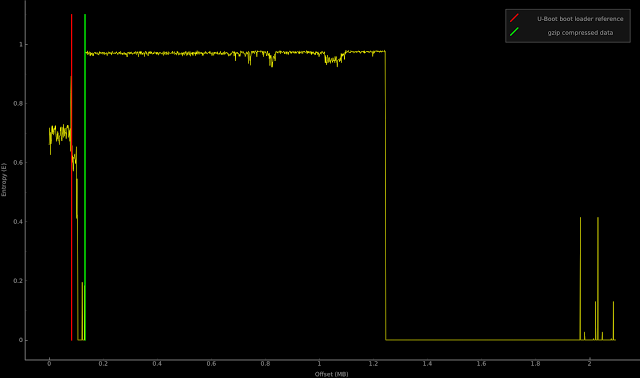
Task: Click the 0.6 tick on the entropy axis
Action: tap(18, 162)
